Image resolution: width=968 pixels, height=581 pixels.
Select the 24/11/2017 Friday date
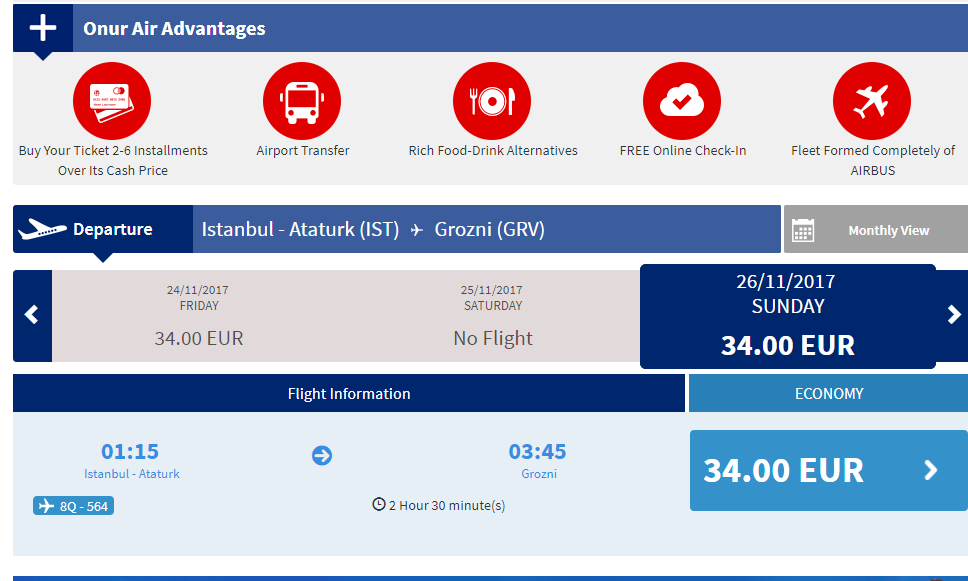[199, 316]
